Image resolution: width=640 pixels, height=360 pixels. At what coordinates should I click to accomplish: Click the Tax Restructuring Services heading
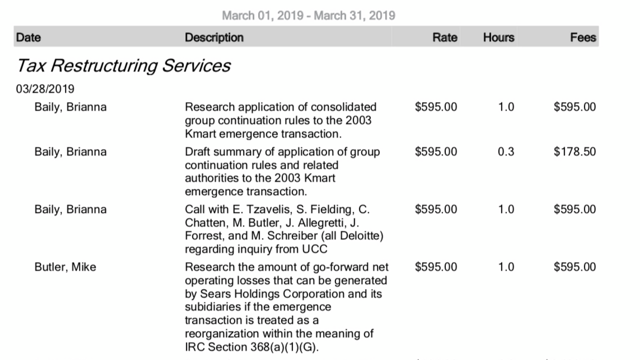tap(123, 66)
